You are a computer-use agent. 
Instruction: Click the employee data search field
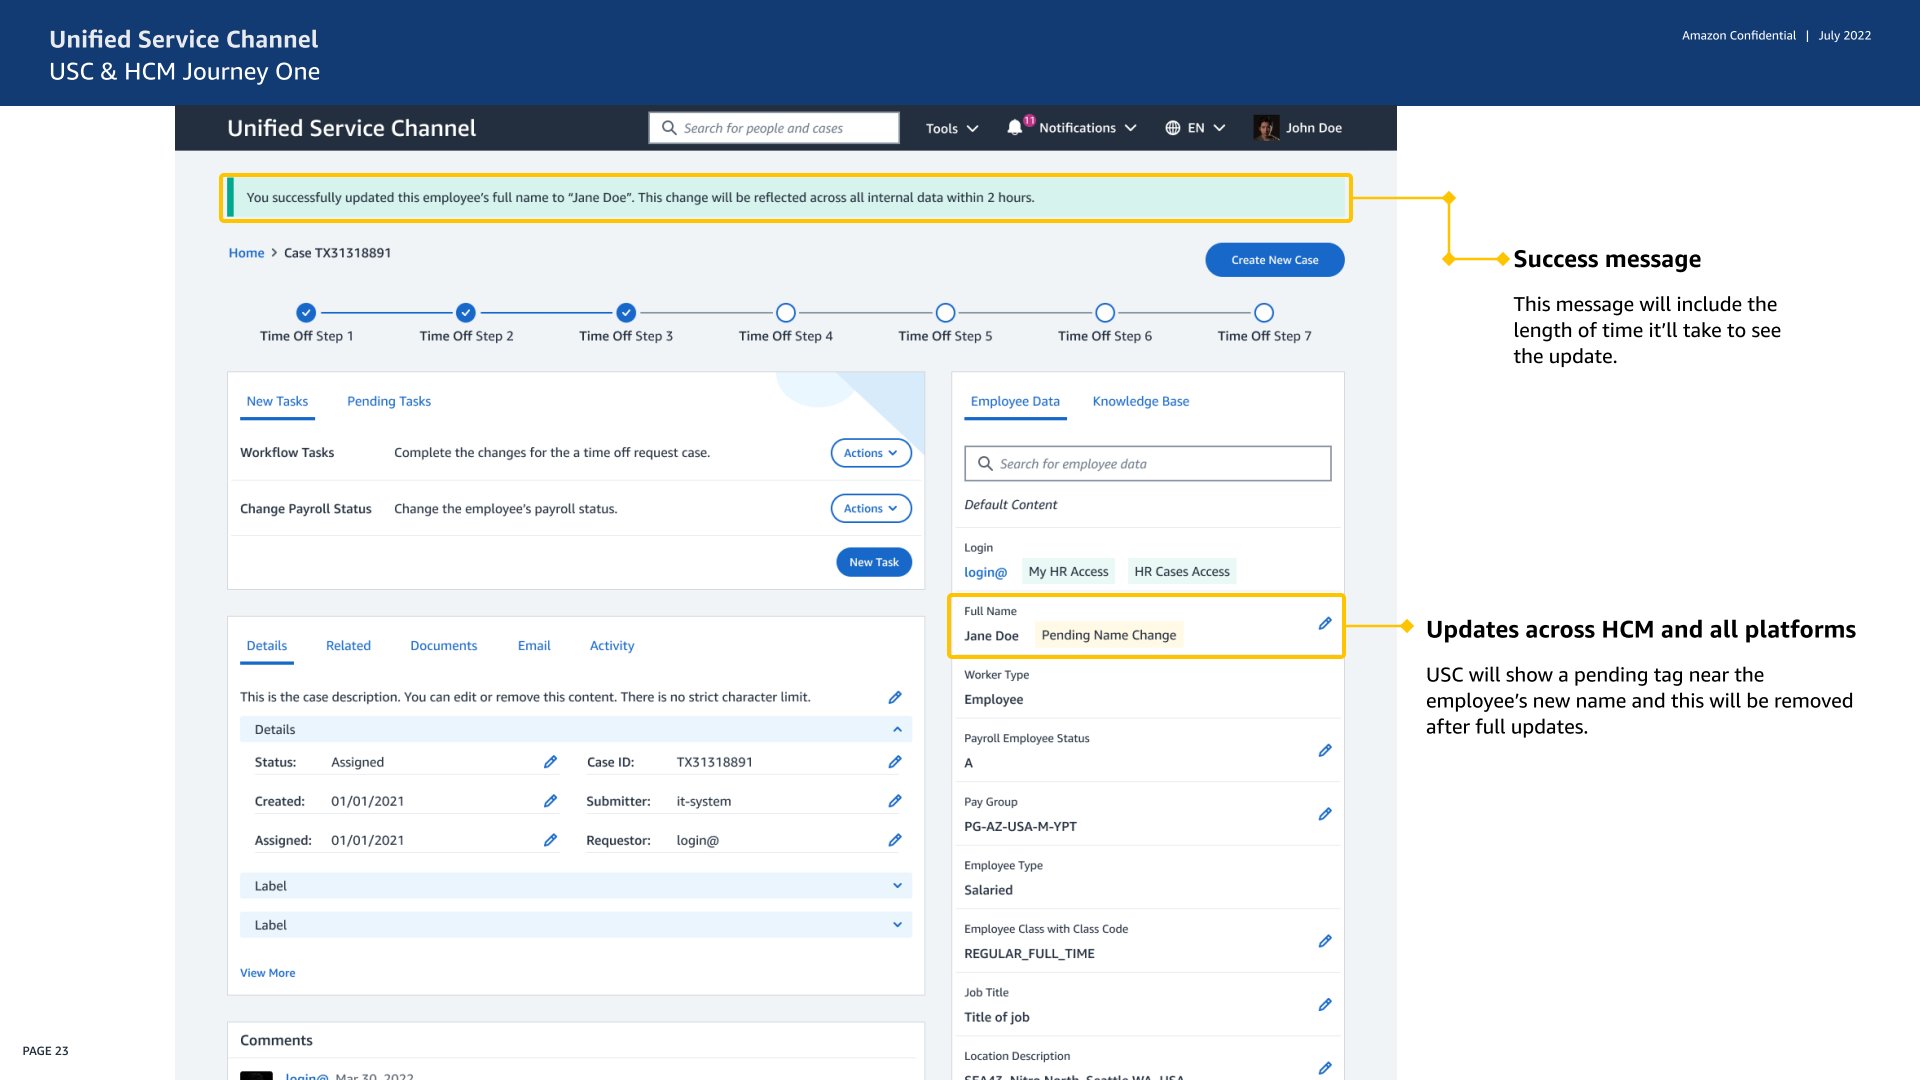point(1148,464)
